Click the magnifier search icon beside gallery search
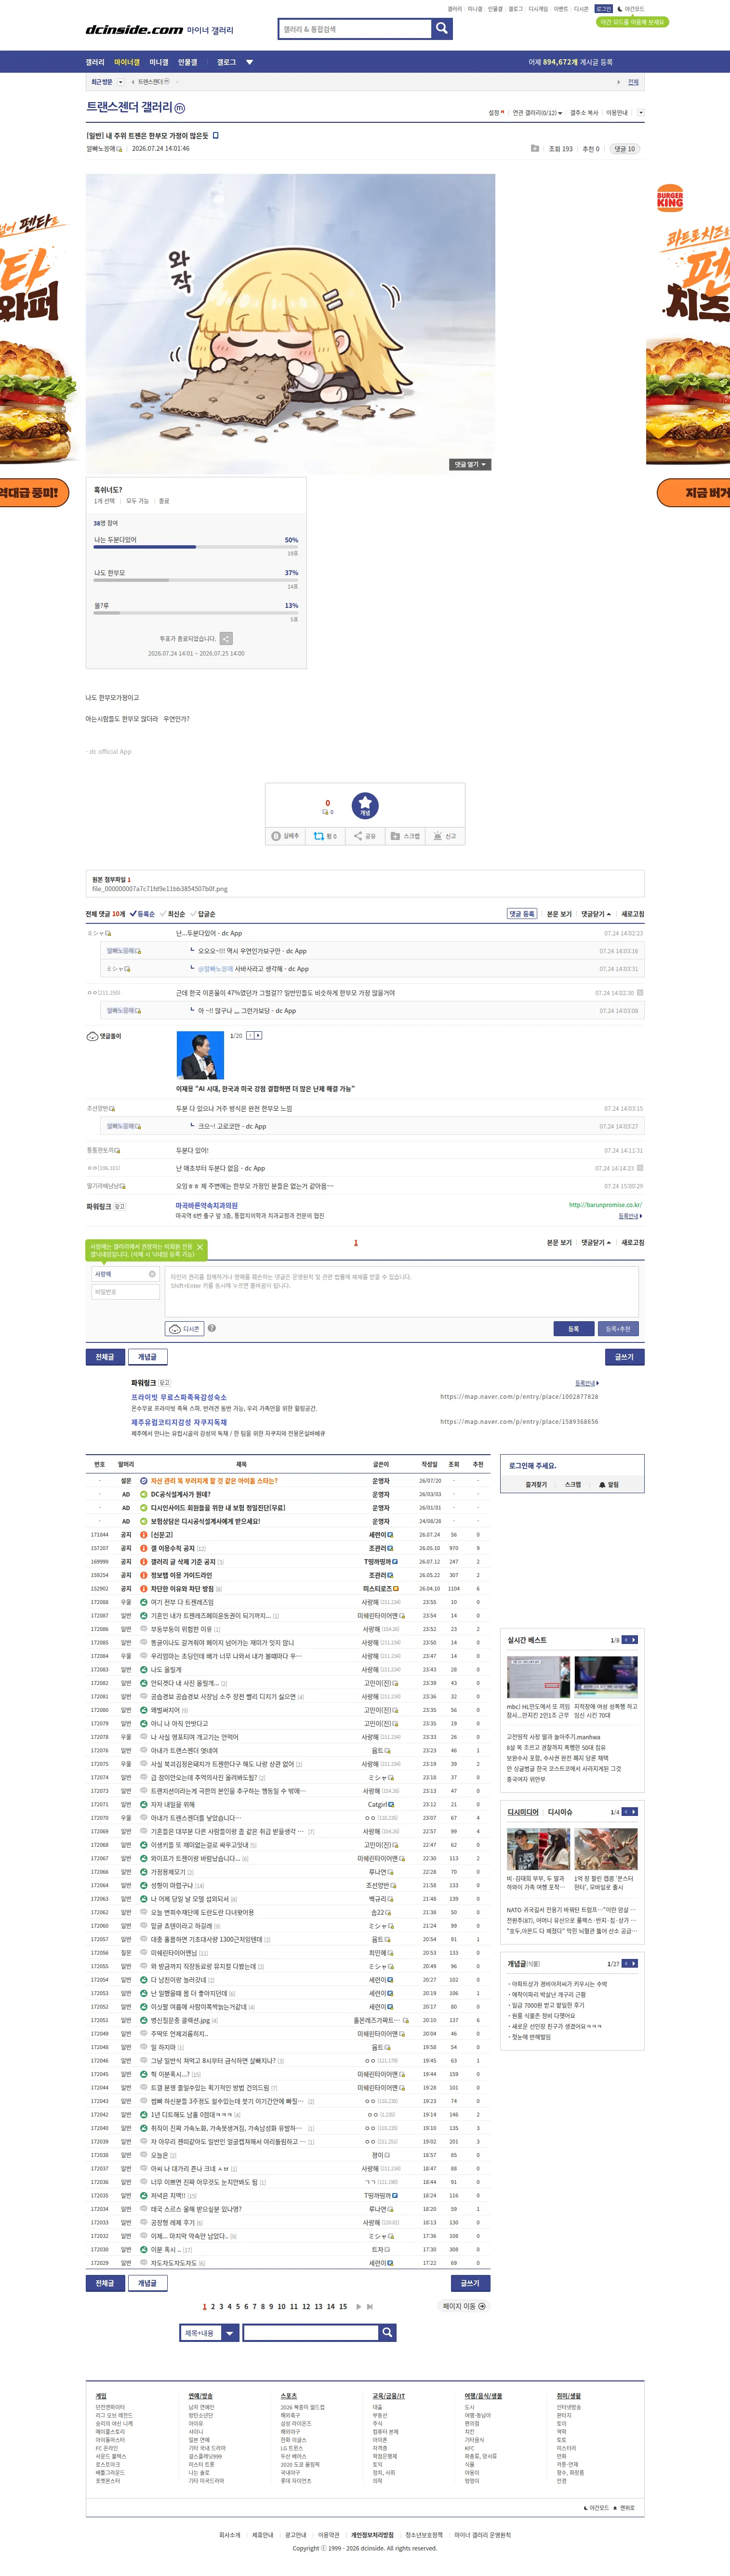 [441, 29]
